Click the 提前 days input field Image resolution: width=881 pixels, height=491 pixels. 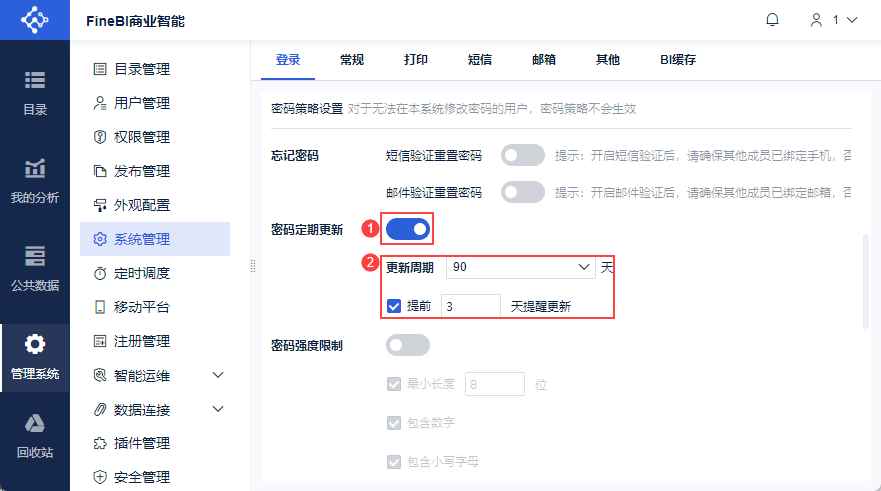point(470,306)
